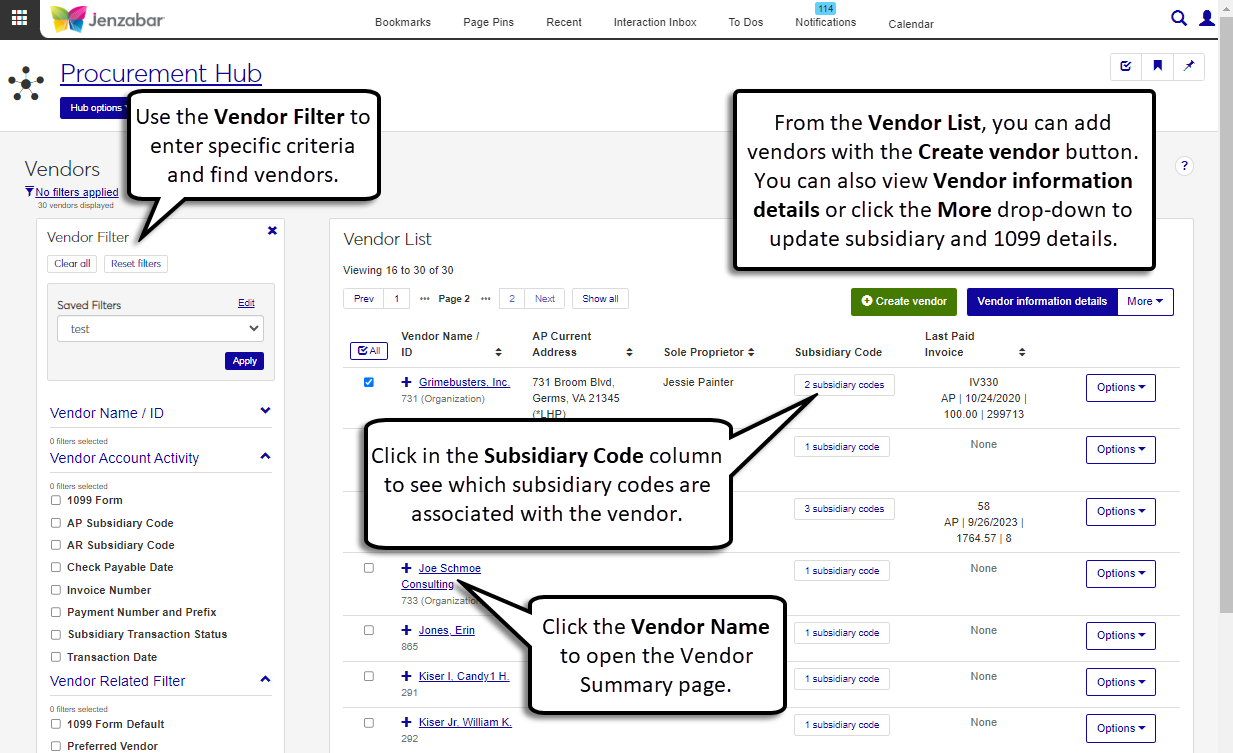Open Notifications in top navigation

(825, 22)
